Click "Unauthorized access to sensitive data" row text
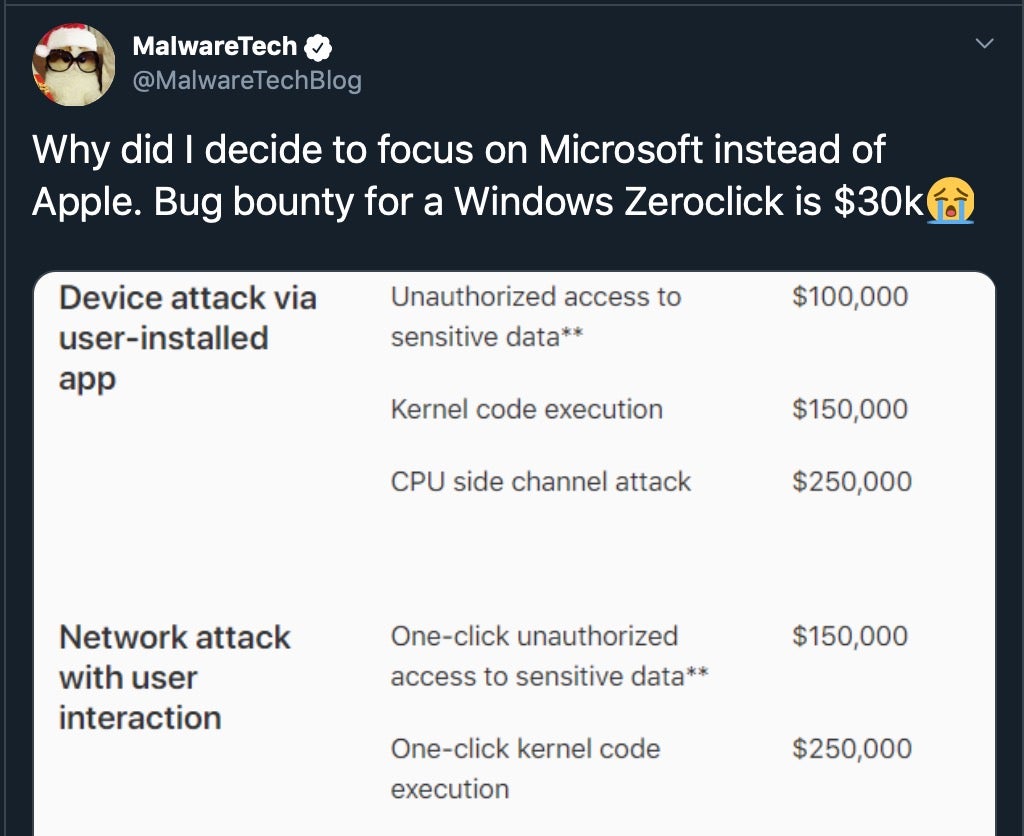Image resolution: width=1024 pixels, height=836 pixels. click(535, 316)
